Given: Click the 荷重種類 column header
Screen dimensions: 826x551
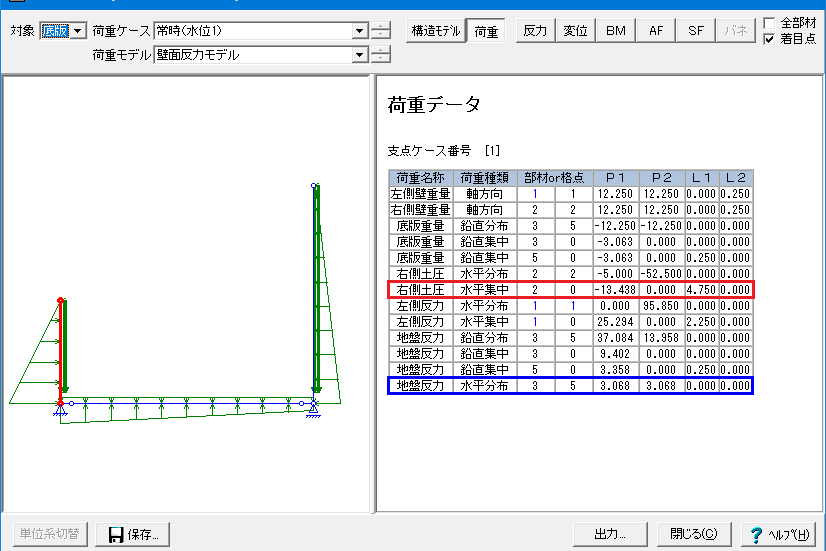Looking at the screenshot, I should pos(485,178).
